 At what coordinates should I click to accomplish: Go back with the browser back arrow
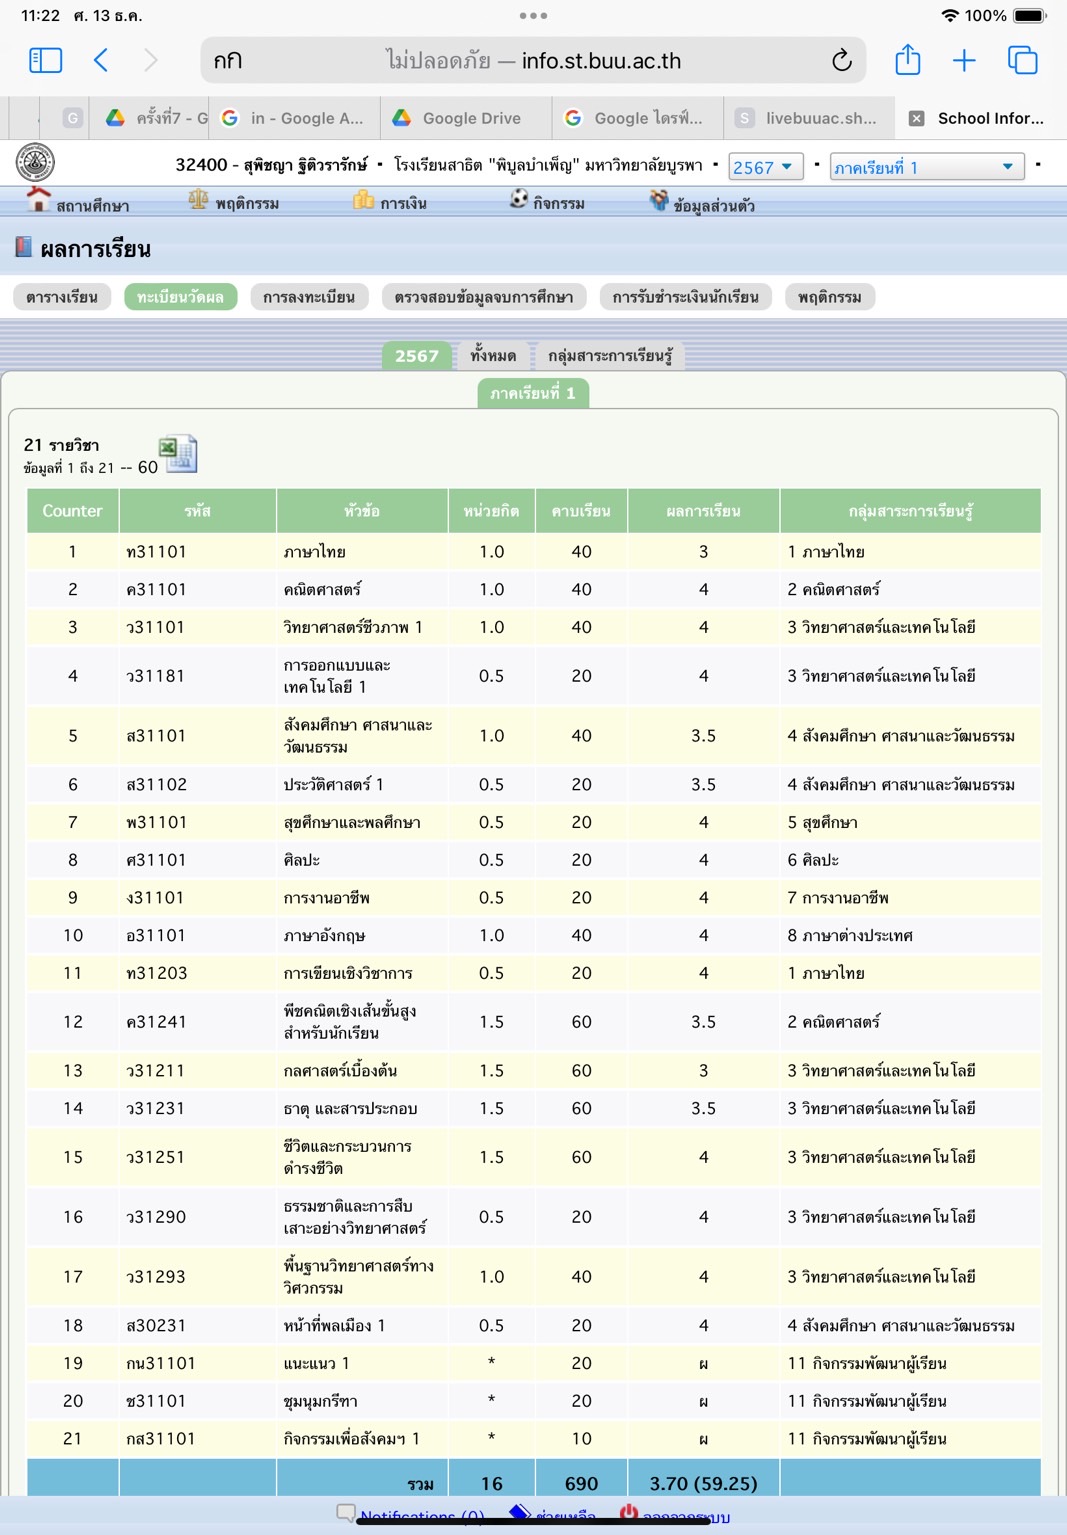pyautogui.click(x=101, y=60)
